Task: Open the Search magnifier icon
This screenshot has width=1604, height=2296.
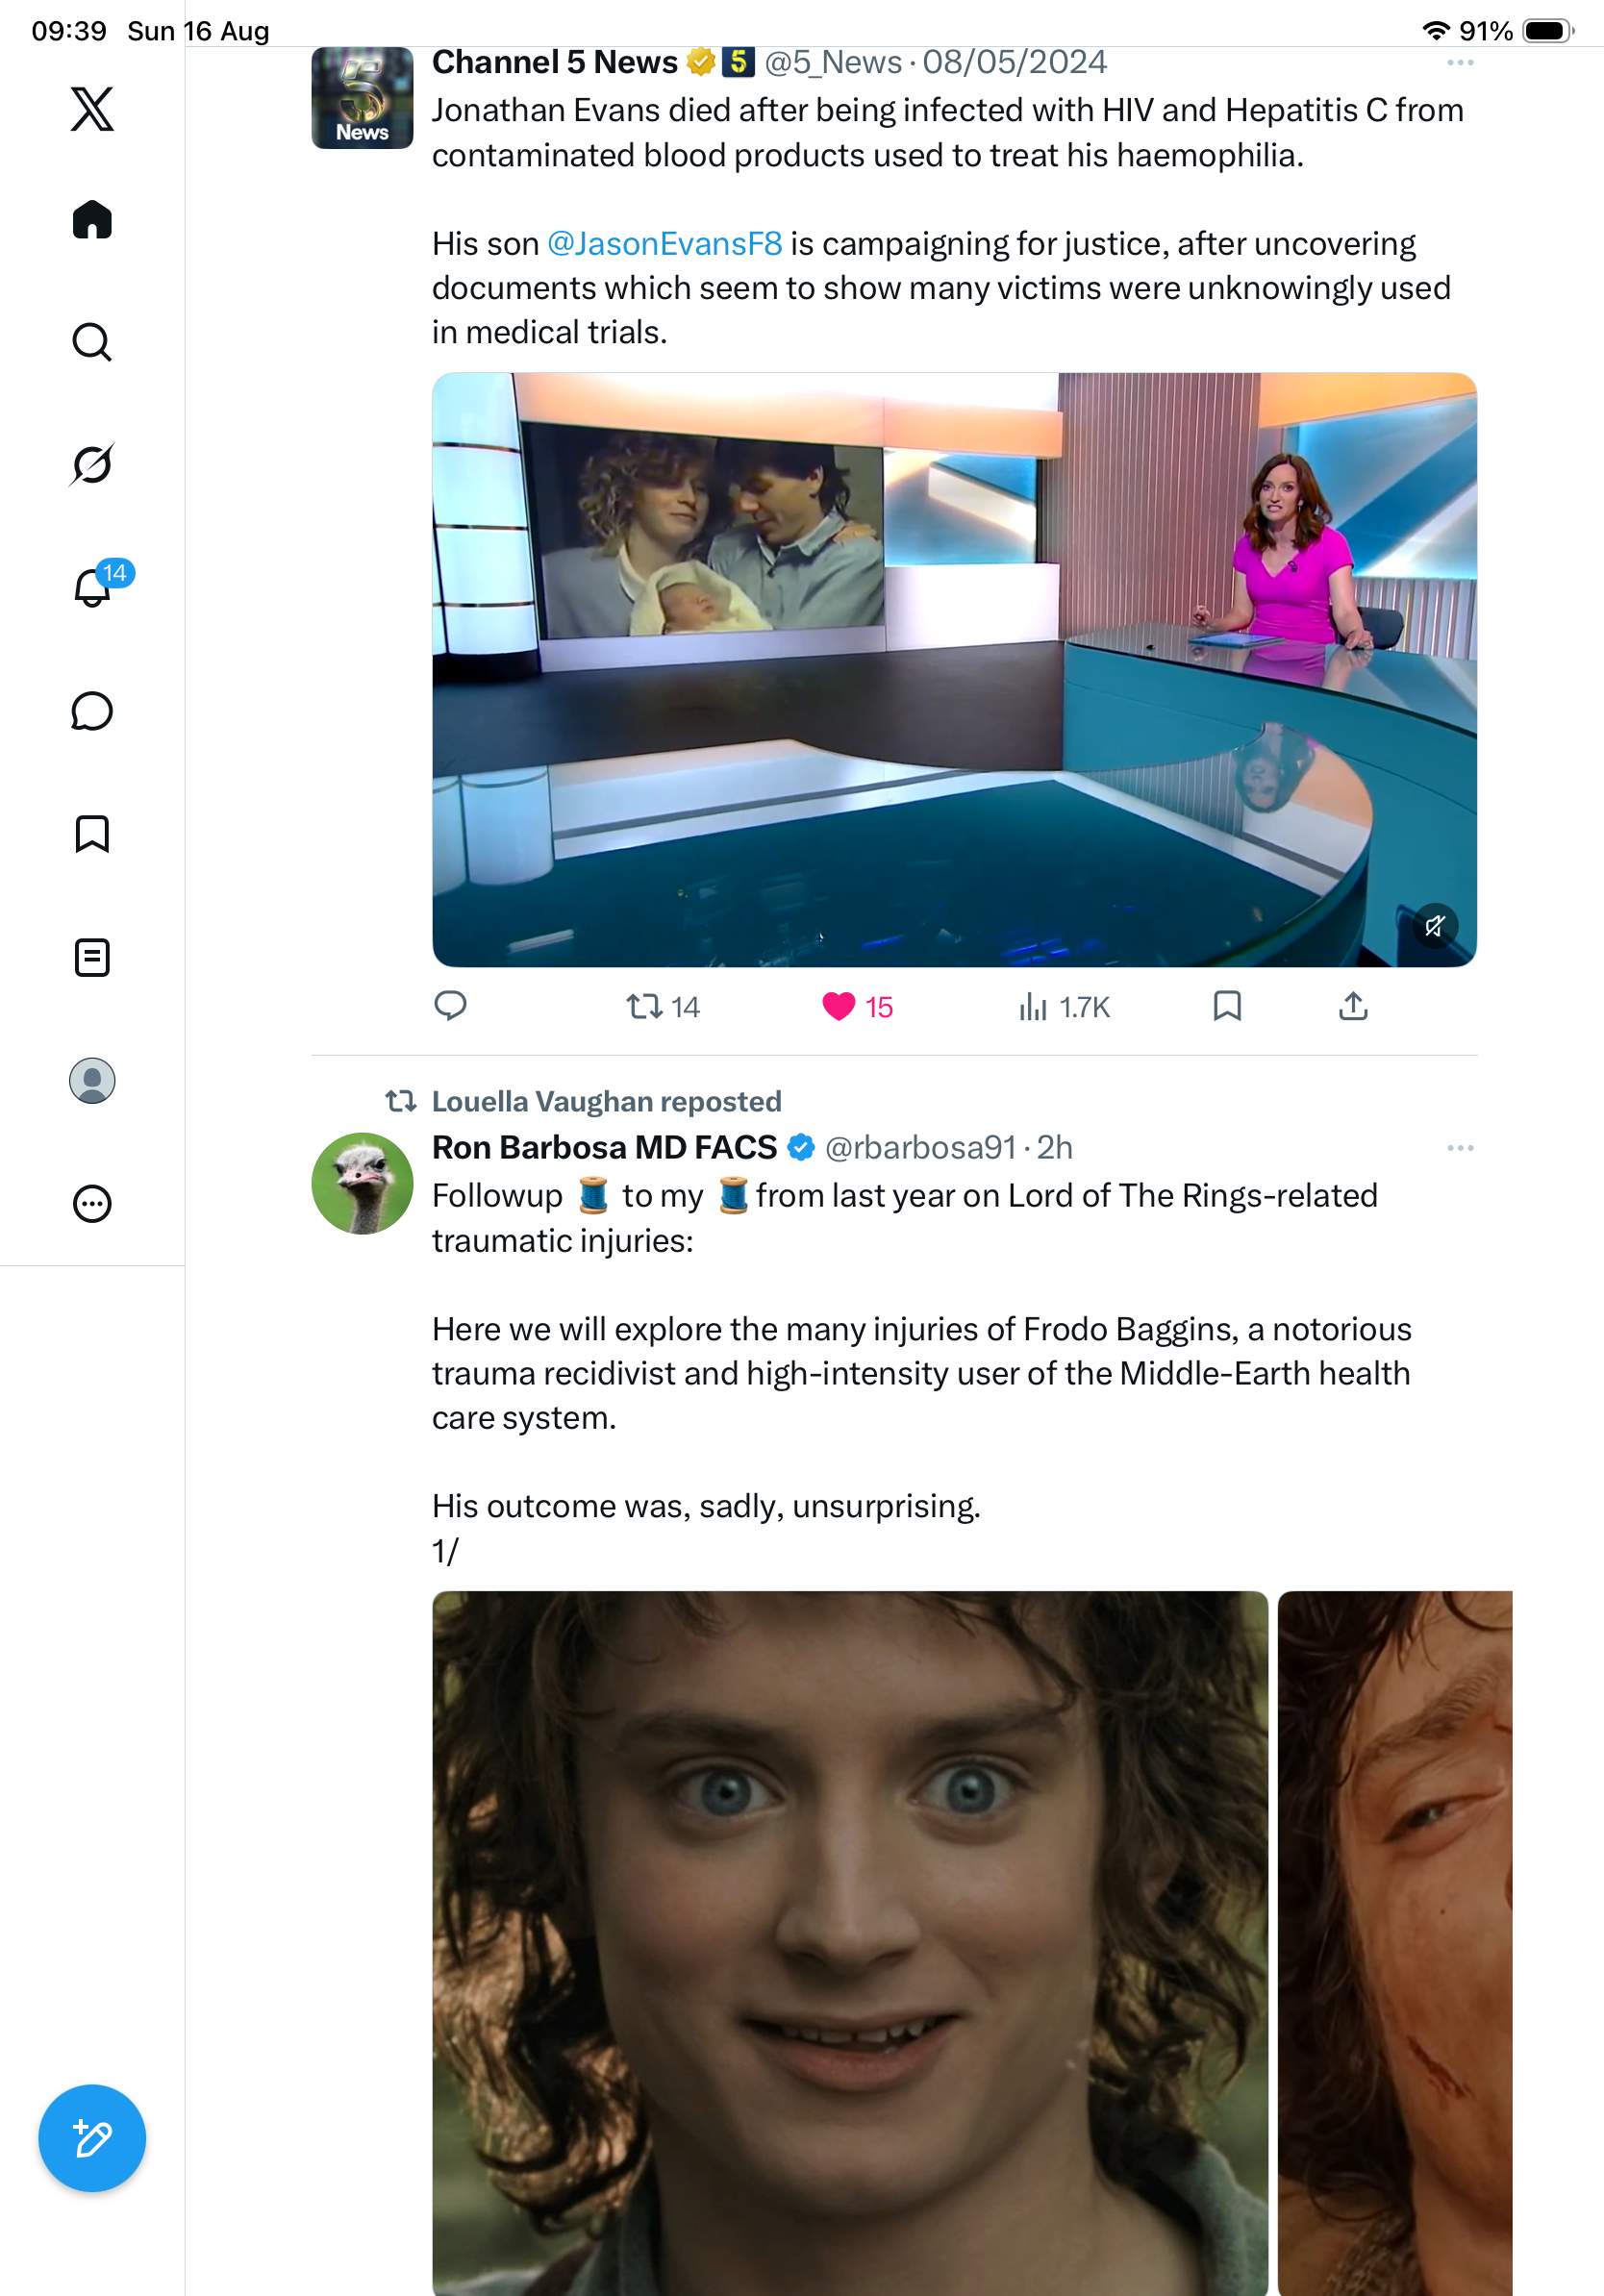Action: 92,342
